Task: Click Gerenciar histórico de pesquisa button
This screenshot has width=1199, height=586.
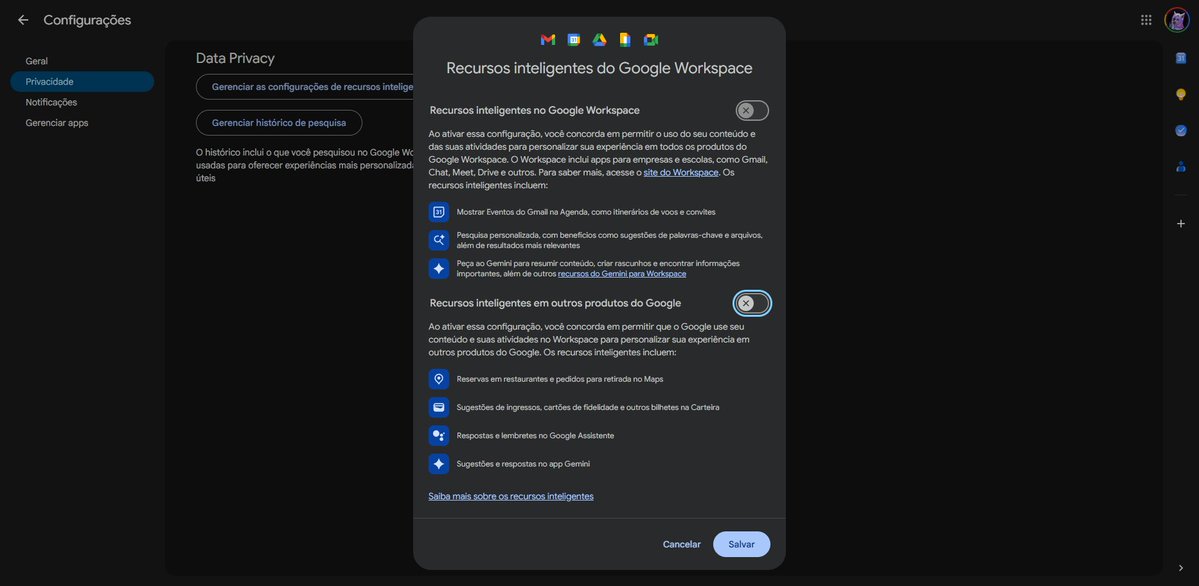Action: click(x=279, y=122)
